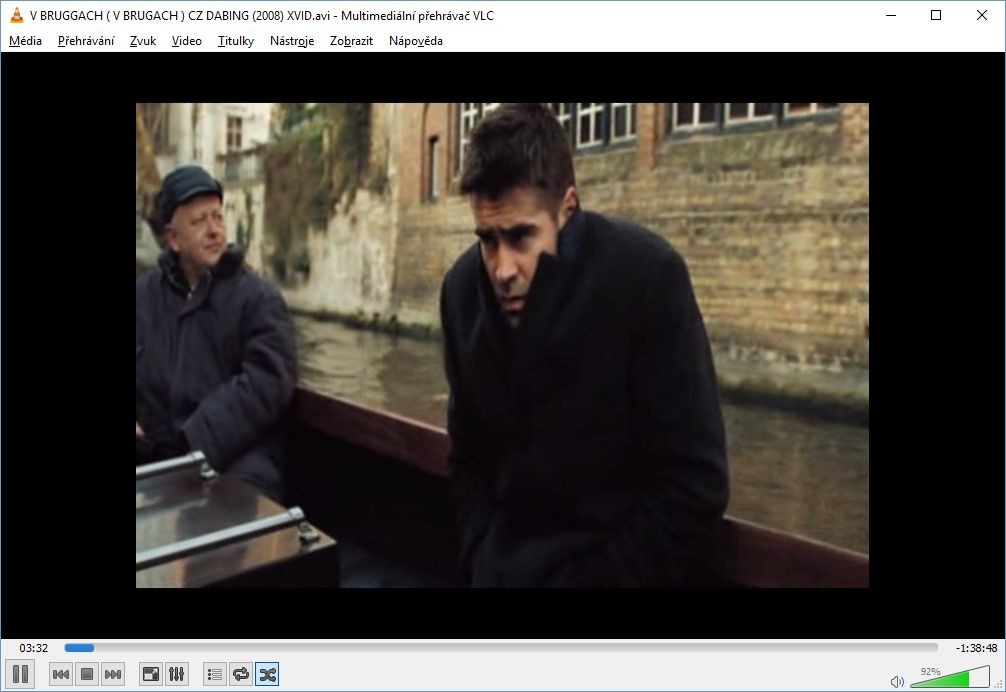Pause playback with the pause button
1006x692 pixels.
point(20,674)
